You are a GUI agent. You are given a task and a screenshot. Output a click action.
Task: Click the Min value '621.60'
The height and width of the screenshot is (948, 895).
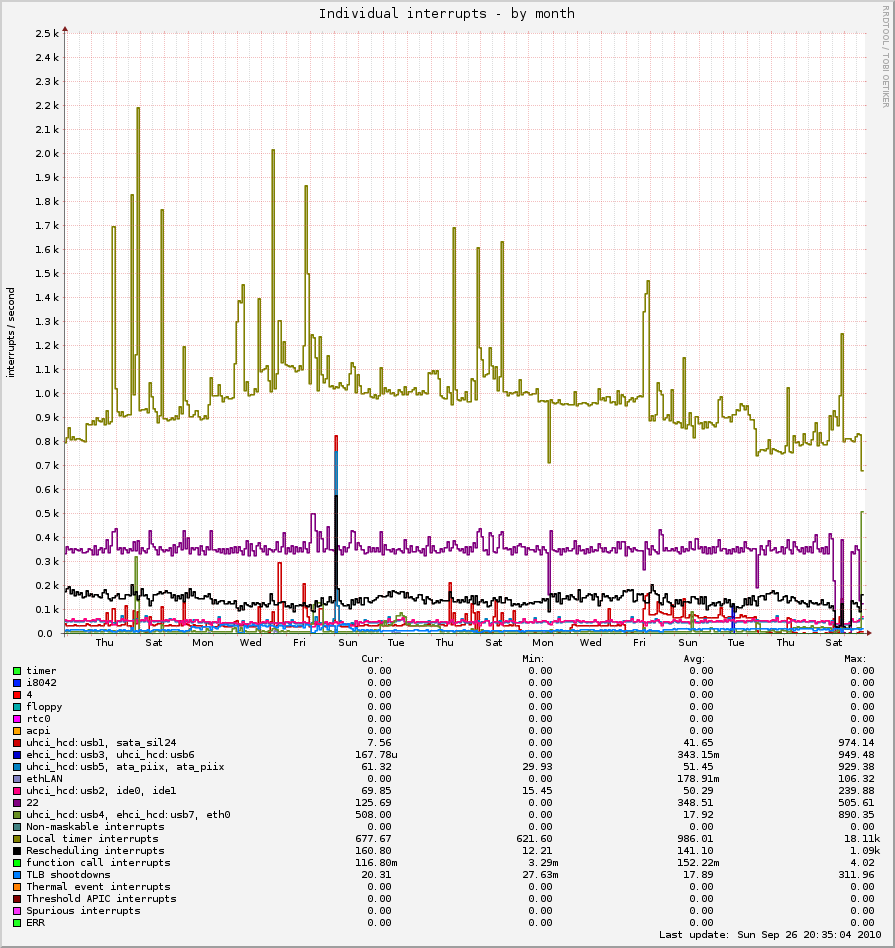point(535,839)
